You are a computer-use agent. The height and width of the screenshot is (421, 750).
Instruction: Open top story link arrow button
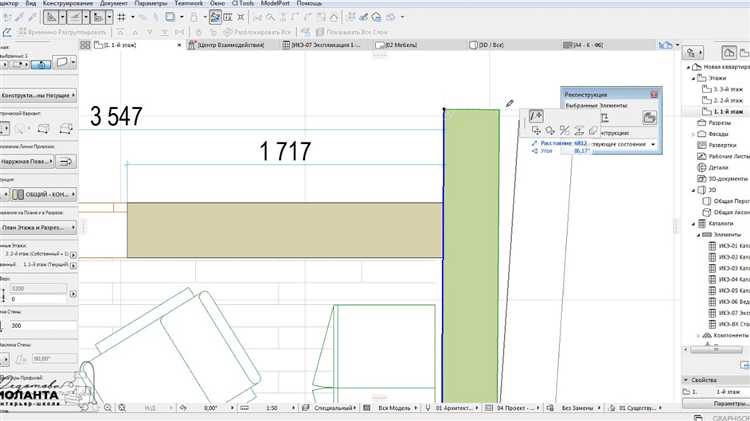tap(73, 255)
